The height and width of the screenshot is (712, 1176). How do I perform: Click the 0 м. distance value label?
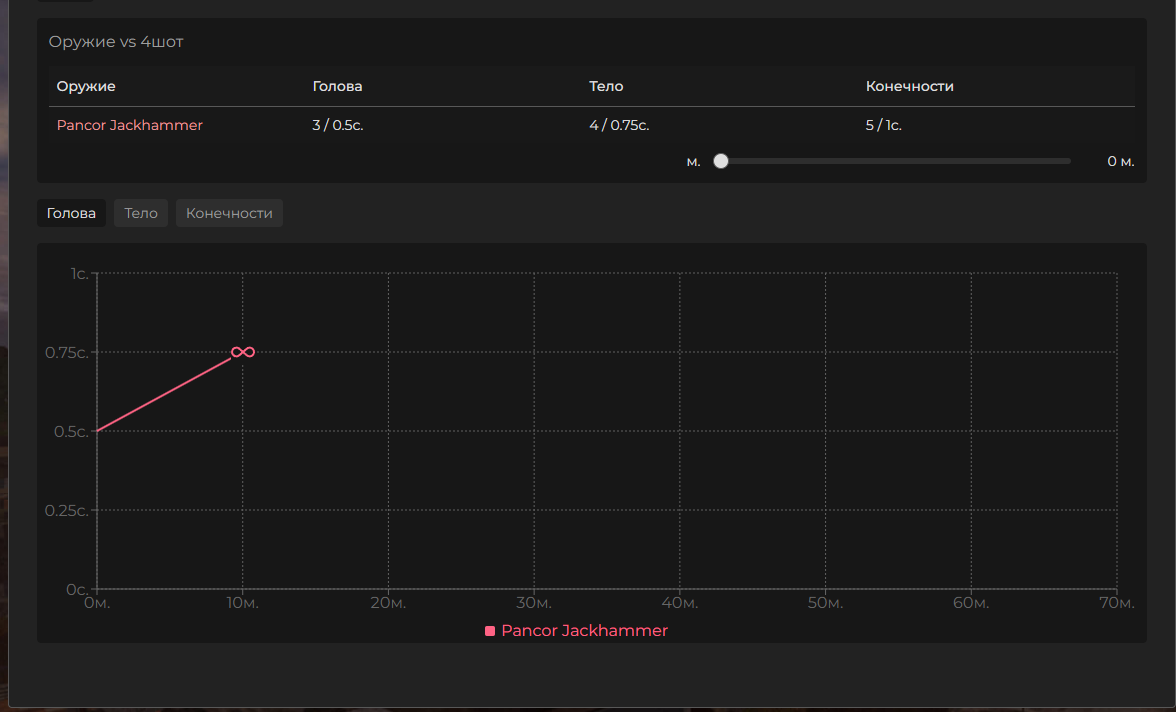tap(1120, 161)
